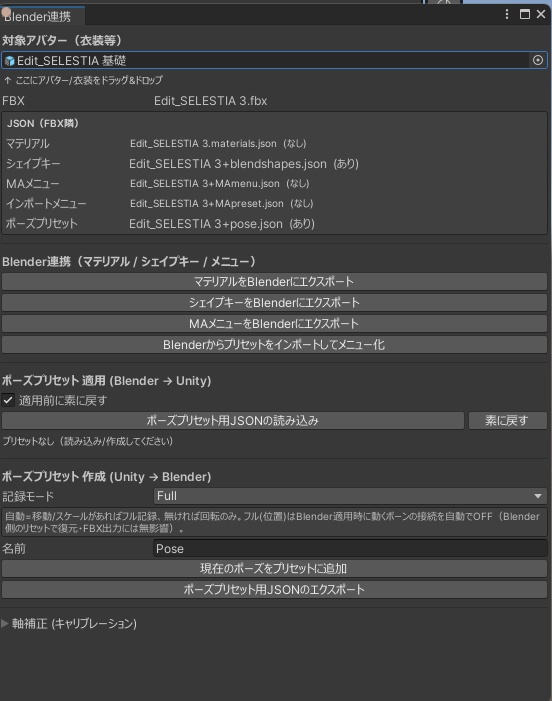This screenshot has width=552, height=701.
Task: Click シェイプキーをBlenderにエクスポート button
Action: click(x=274, y=303)
